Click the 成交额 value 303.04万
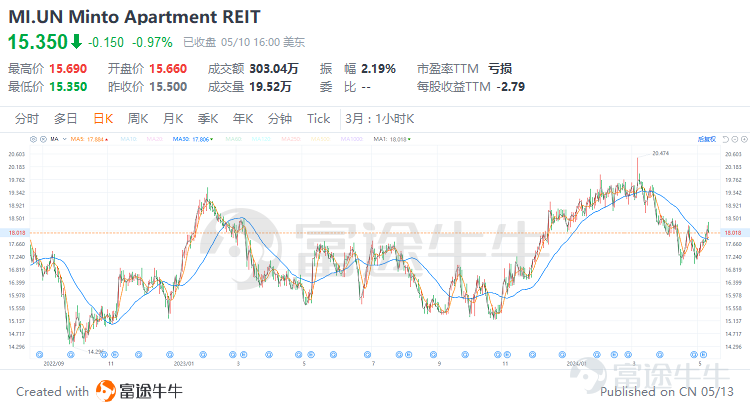This screenshot has width=750, height=412. (x=274, y=69)
